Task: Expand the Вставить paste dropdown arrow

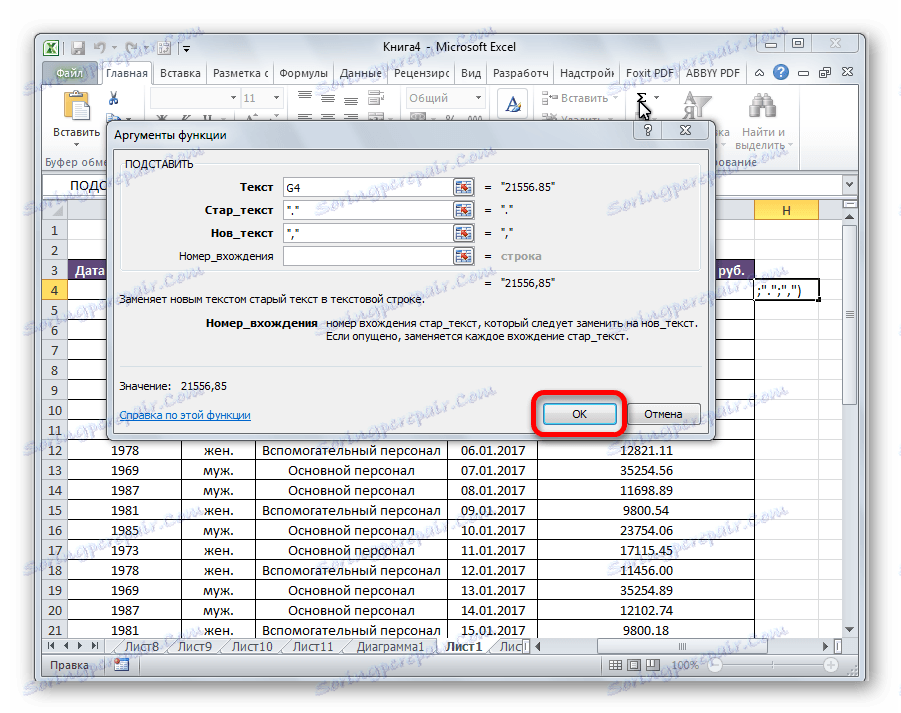Action: 76,145
